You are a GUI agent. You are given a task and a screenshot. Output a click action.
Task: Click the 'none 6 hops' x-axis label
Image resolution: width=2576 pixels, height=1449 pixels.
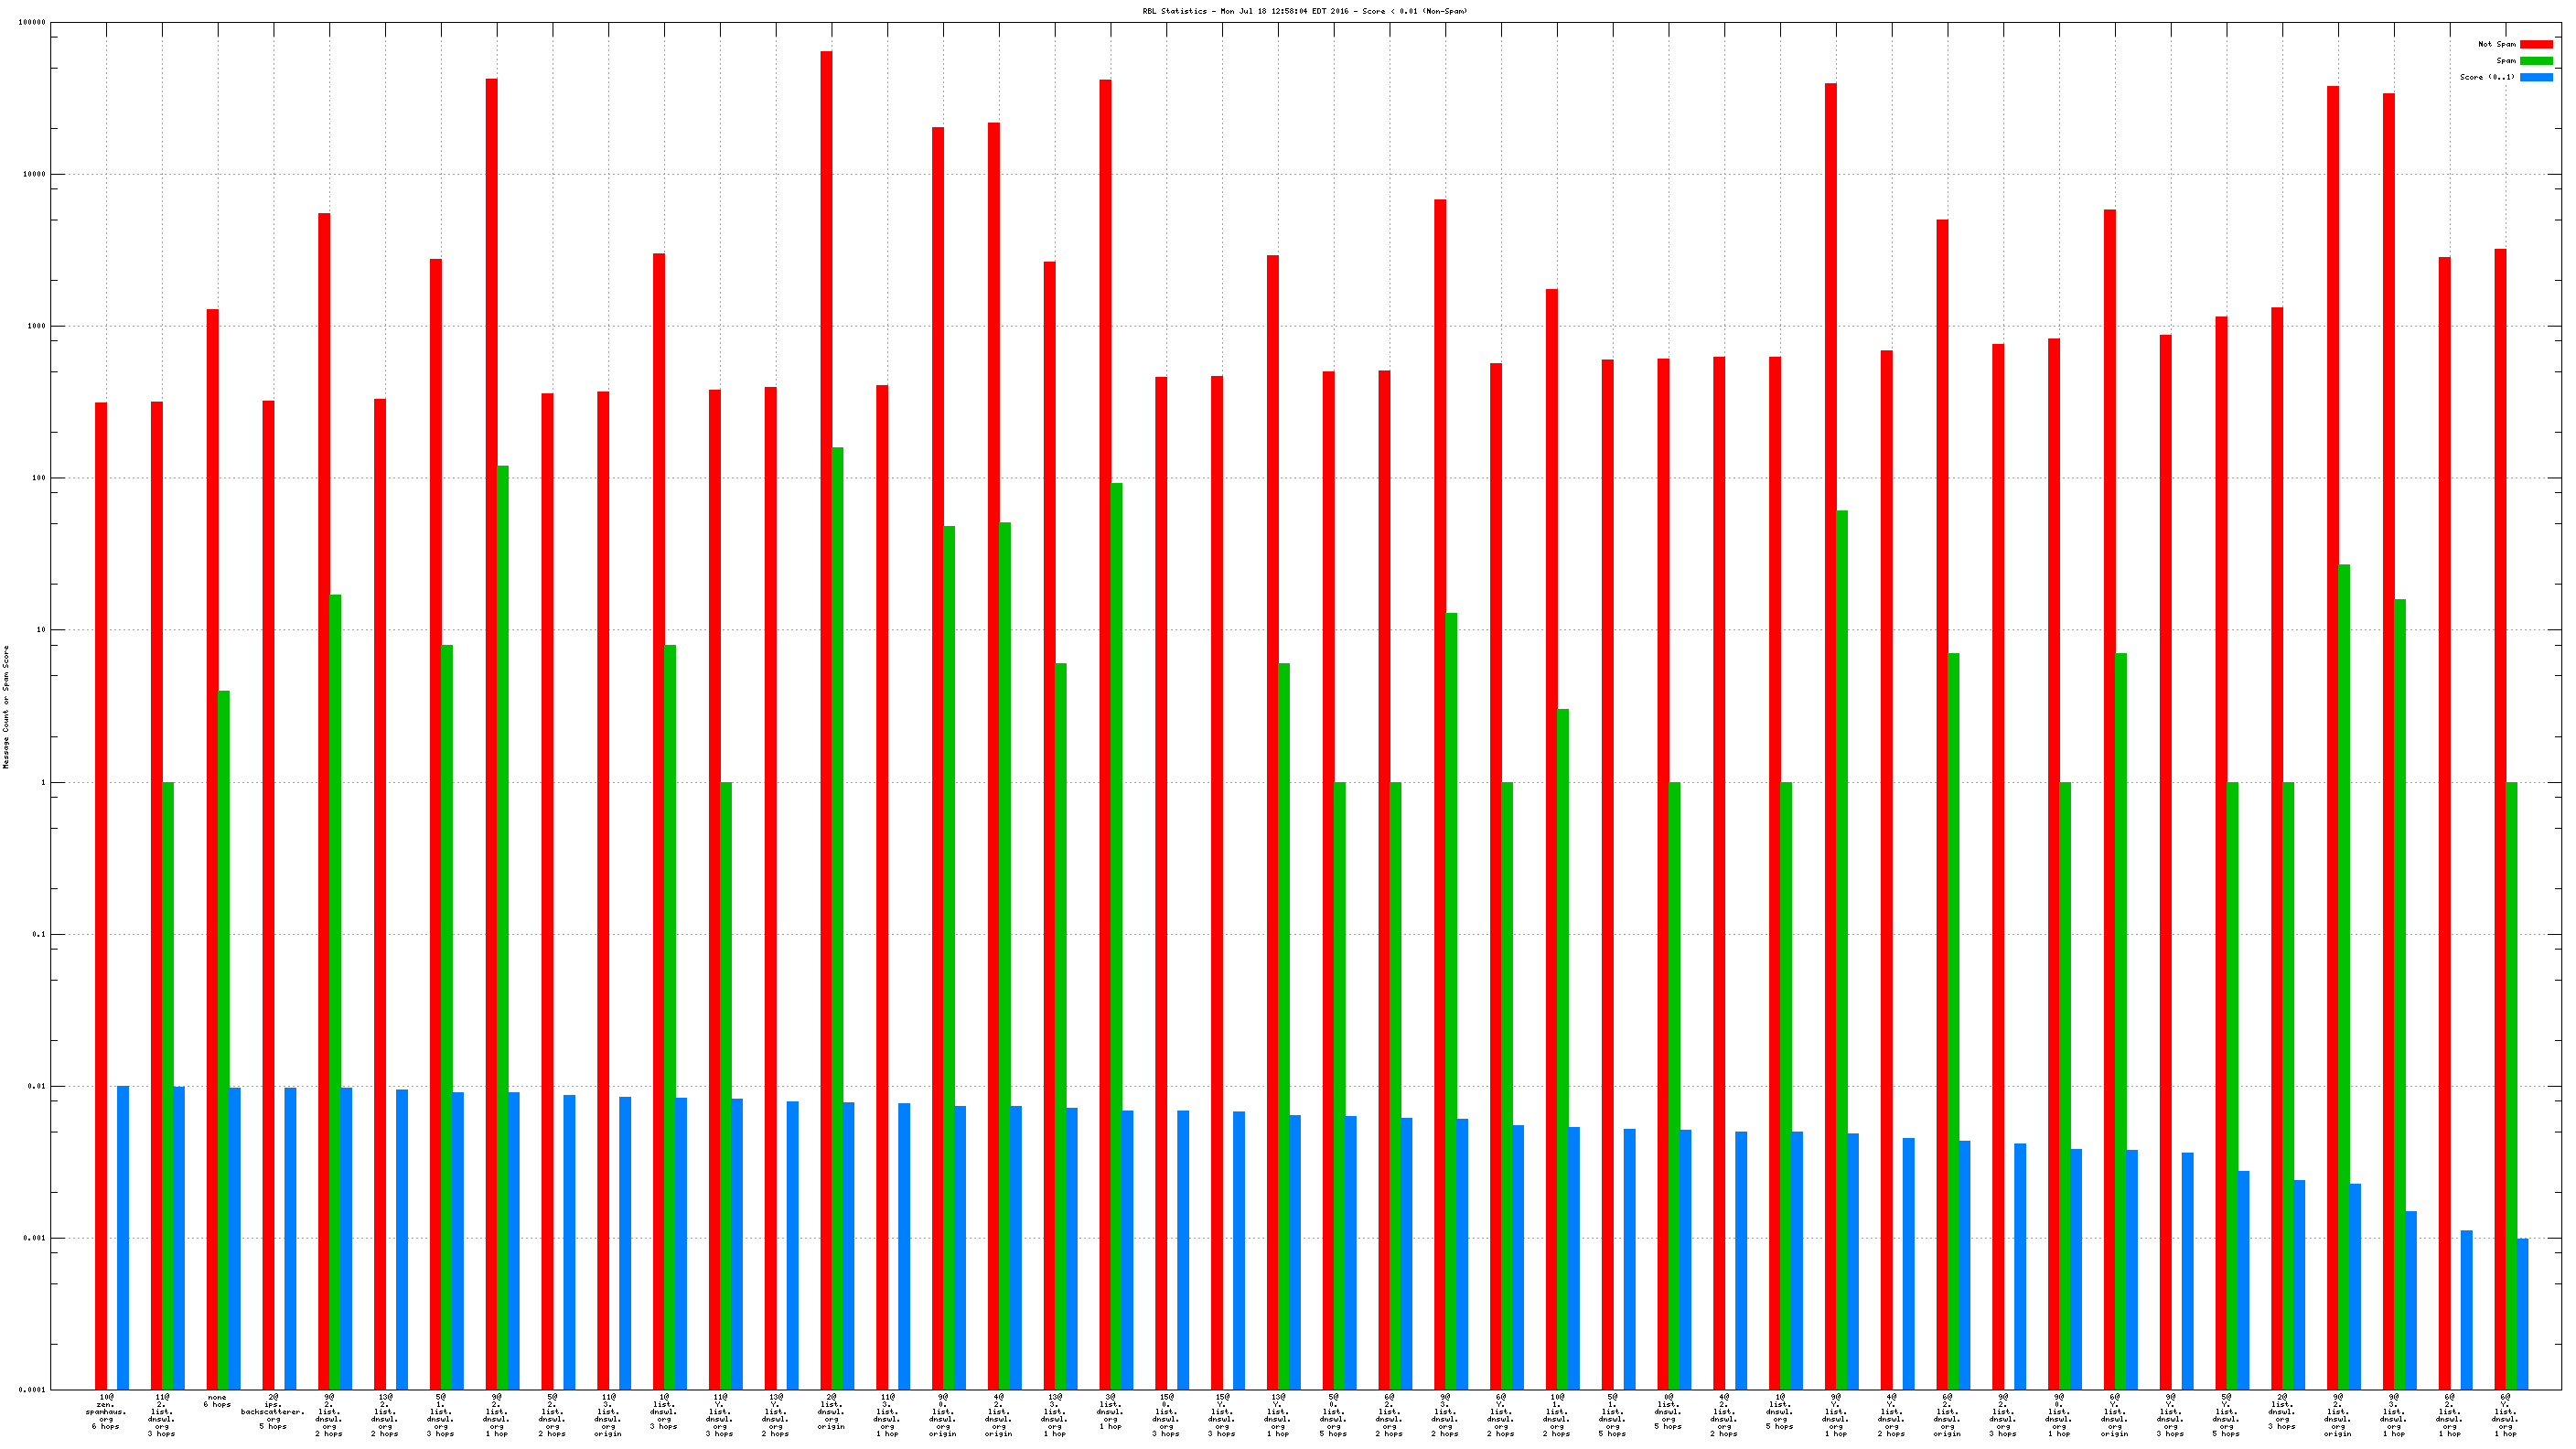(217, 1400)
